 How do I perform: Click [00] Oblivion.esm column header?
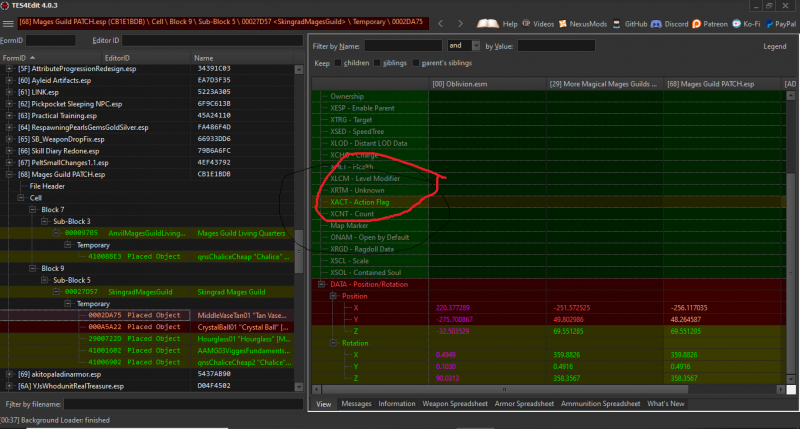(x=487, y=84)
